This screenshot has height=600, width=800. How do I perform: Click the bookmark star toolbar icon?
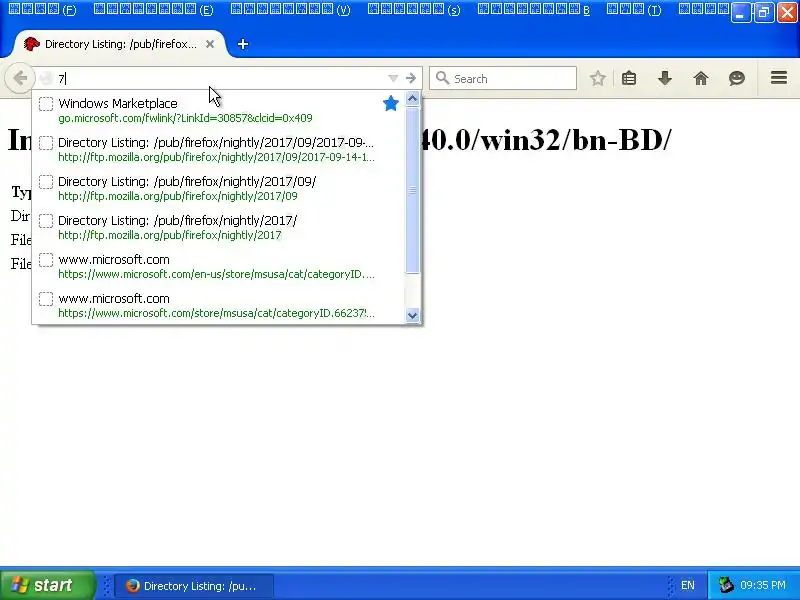pos(597,78)
